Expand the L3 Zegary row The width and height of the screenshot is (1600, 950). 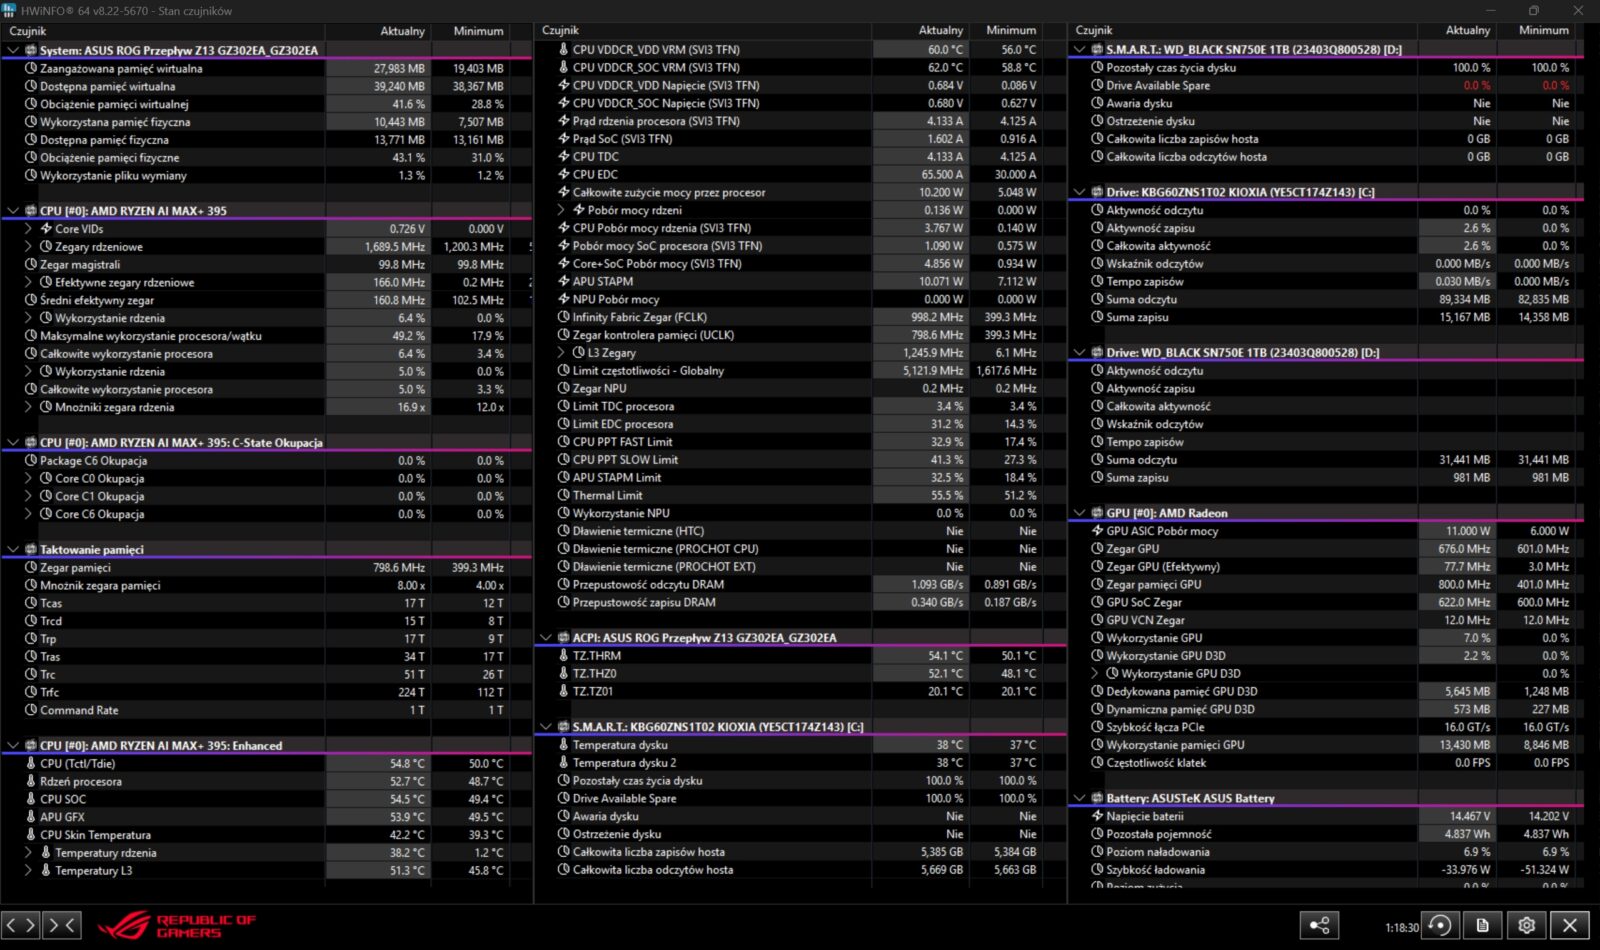coord(561,353)
